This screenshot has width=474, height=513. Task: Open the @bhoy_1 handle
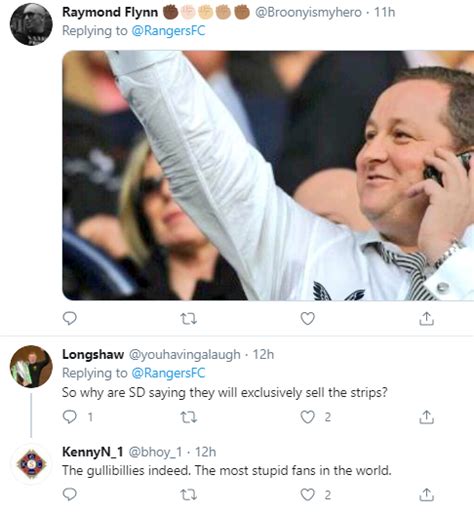click(x=155, y=452)
